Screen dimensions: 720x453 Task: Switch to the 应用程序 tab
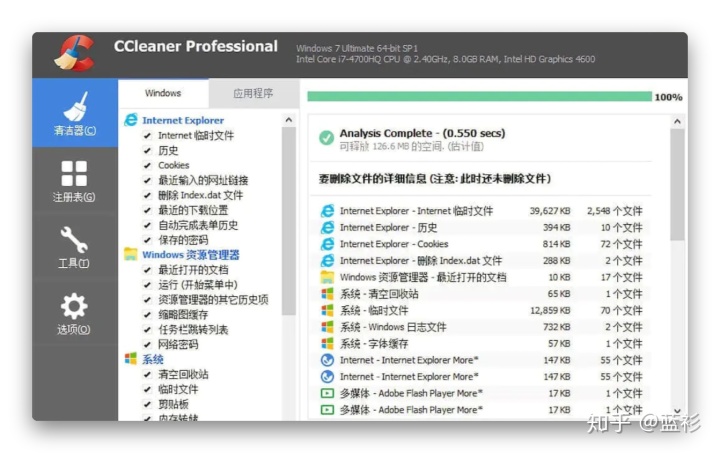click(x=253, y=94)
